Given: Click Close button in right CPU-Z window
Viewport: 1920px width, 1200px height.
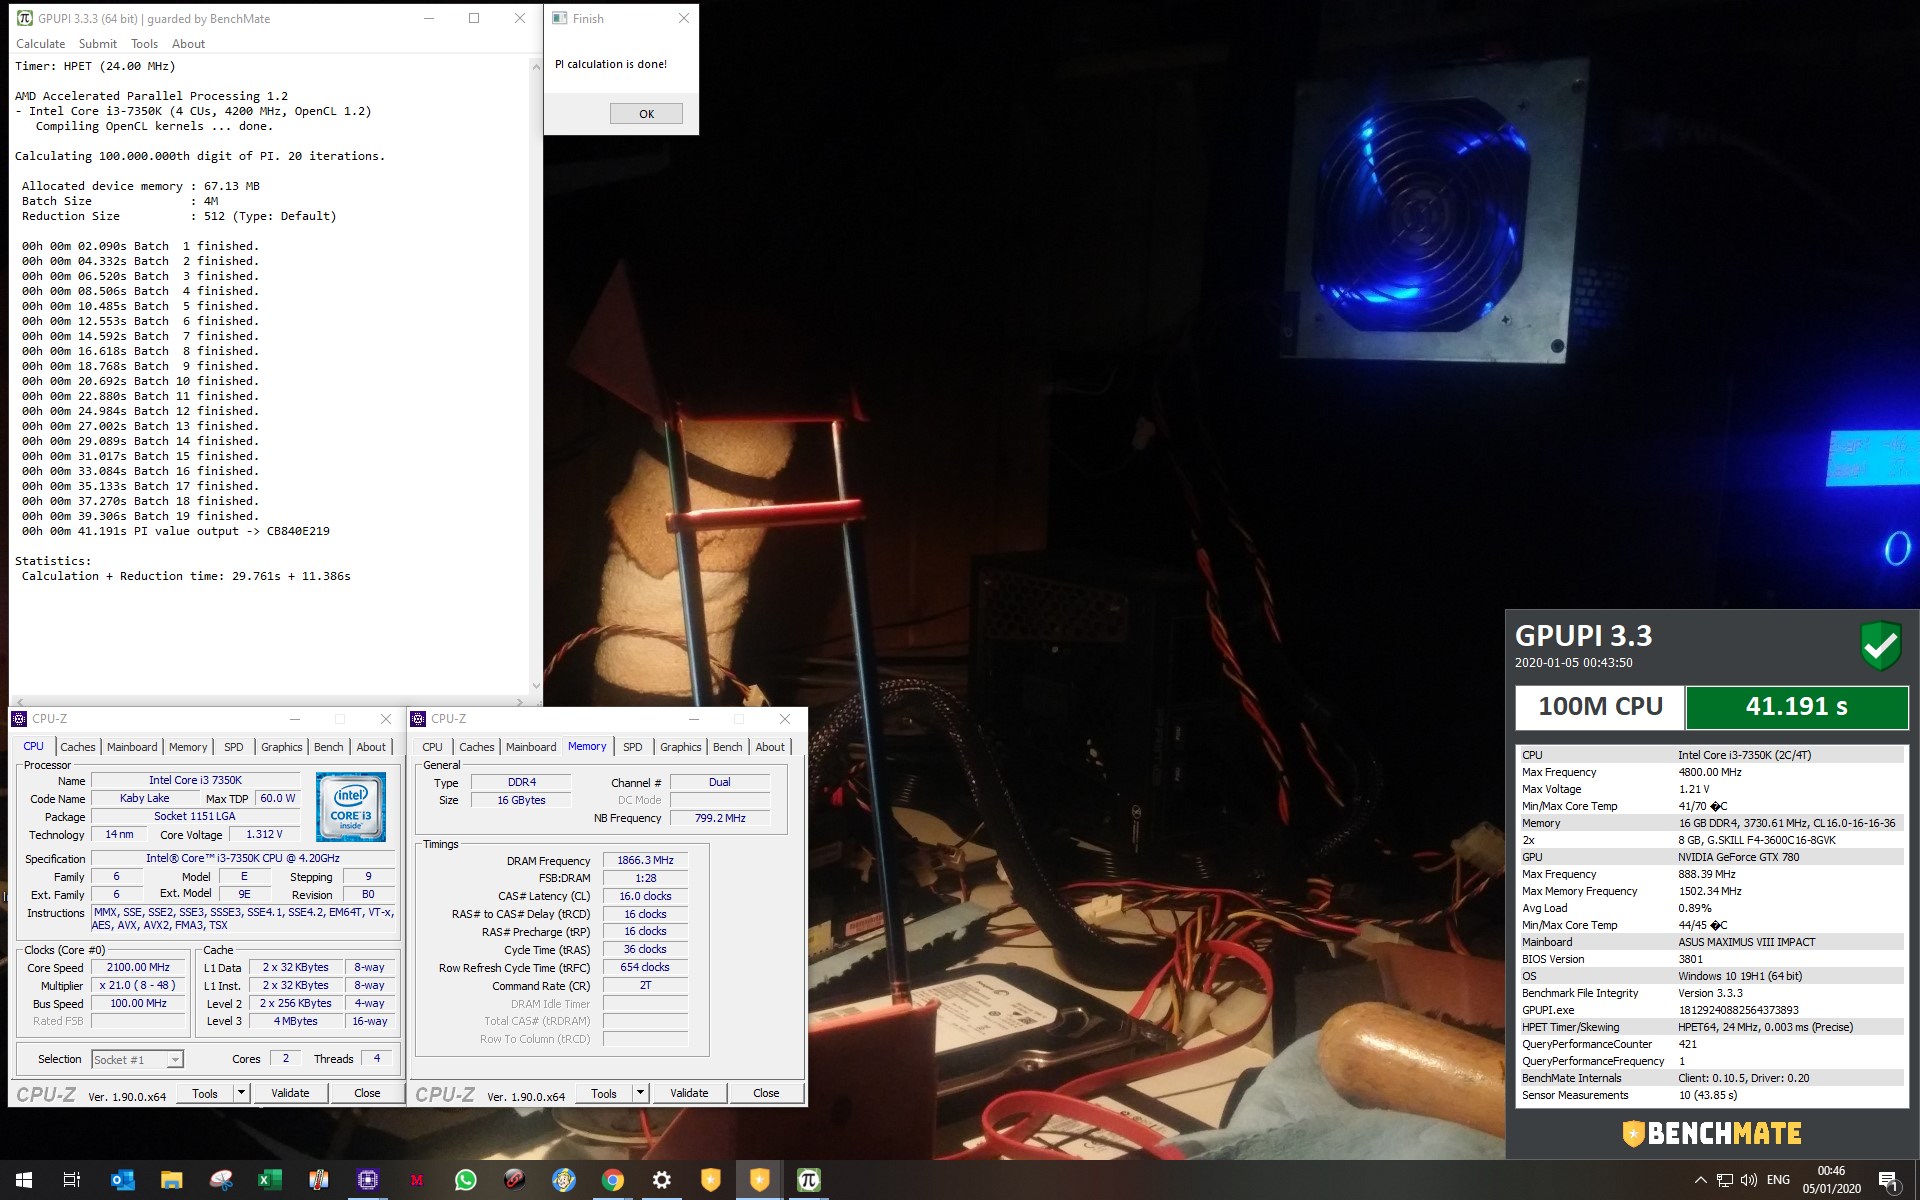Looking at the screenshot, I should point(766,1093).
